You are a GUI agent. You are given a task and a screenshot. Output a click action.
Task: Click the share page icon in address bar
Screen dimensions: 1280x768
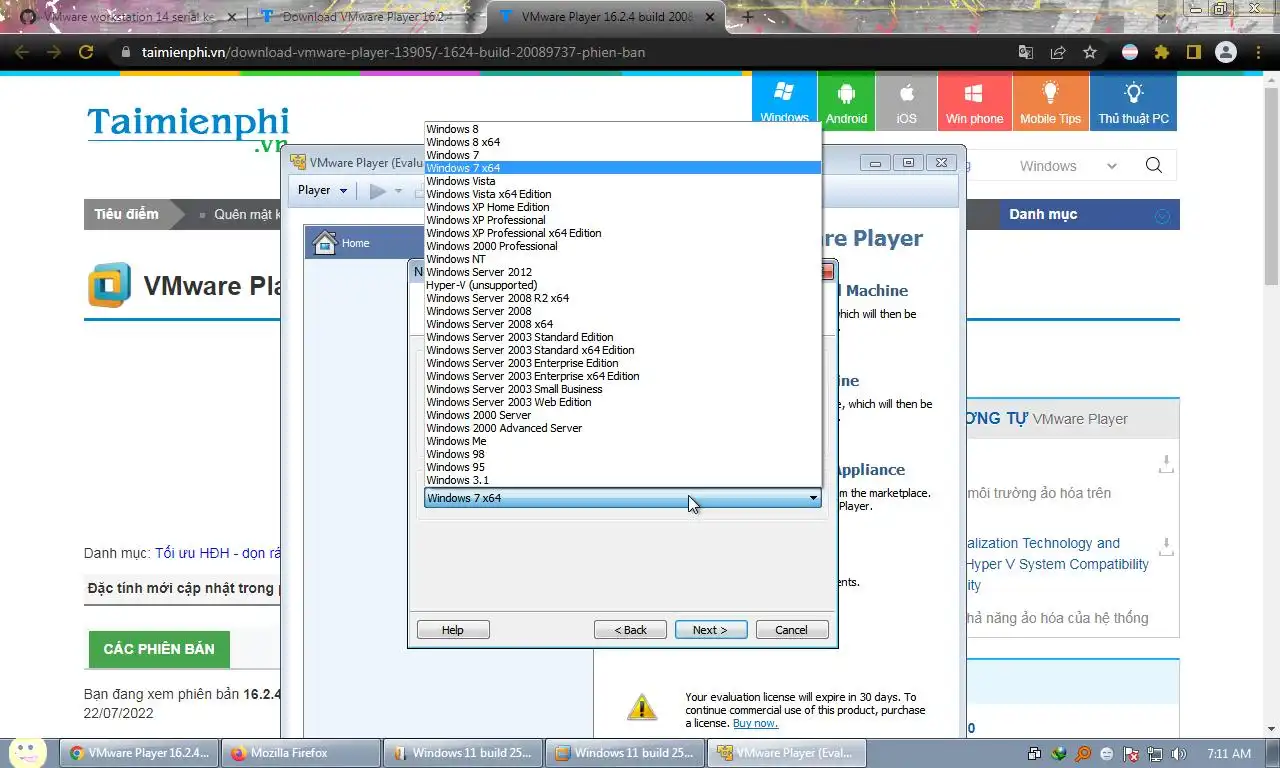click(1058, 52)
